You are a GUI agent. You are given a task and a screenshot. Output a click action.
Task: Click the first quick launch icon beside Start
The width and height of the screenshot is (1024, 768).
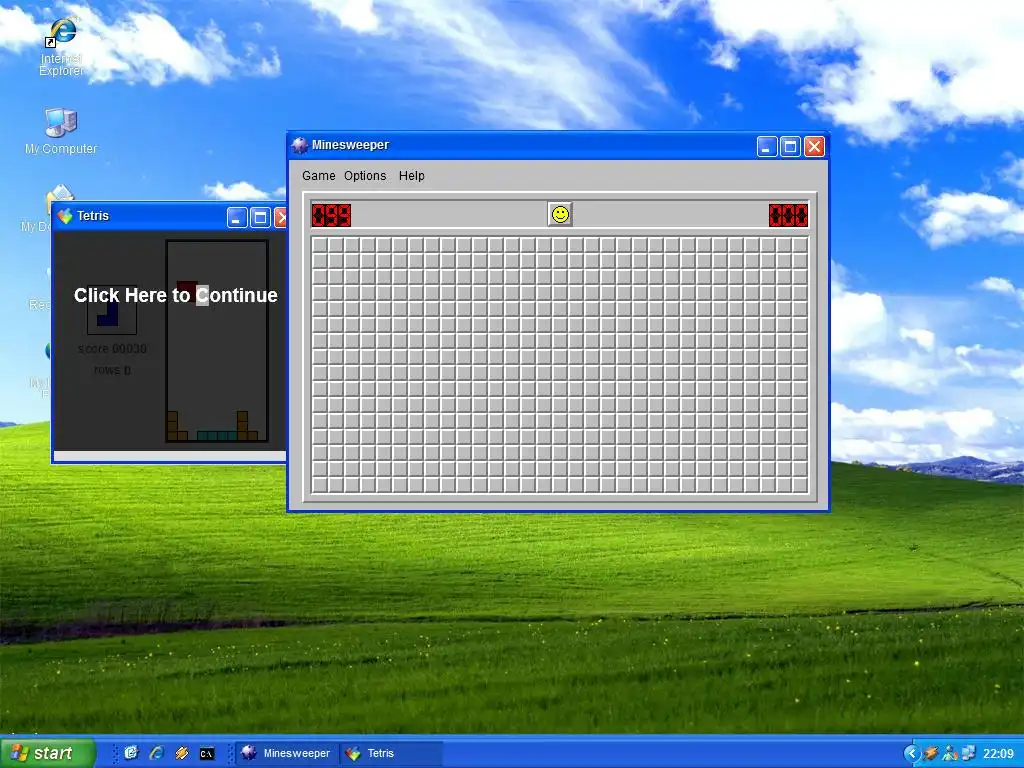pyautogui.click(x=131, y=753)
